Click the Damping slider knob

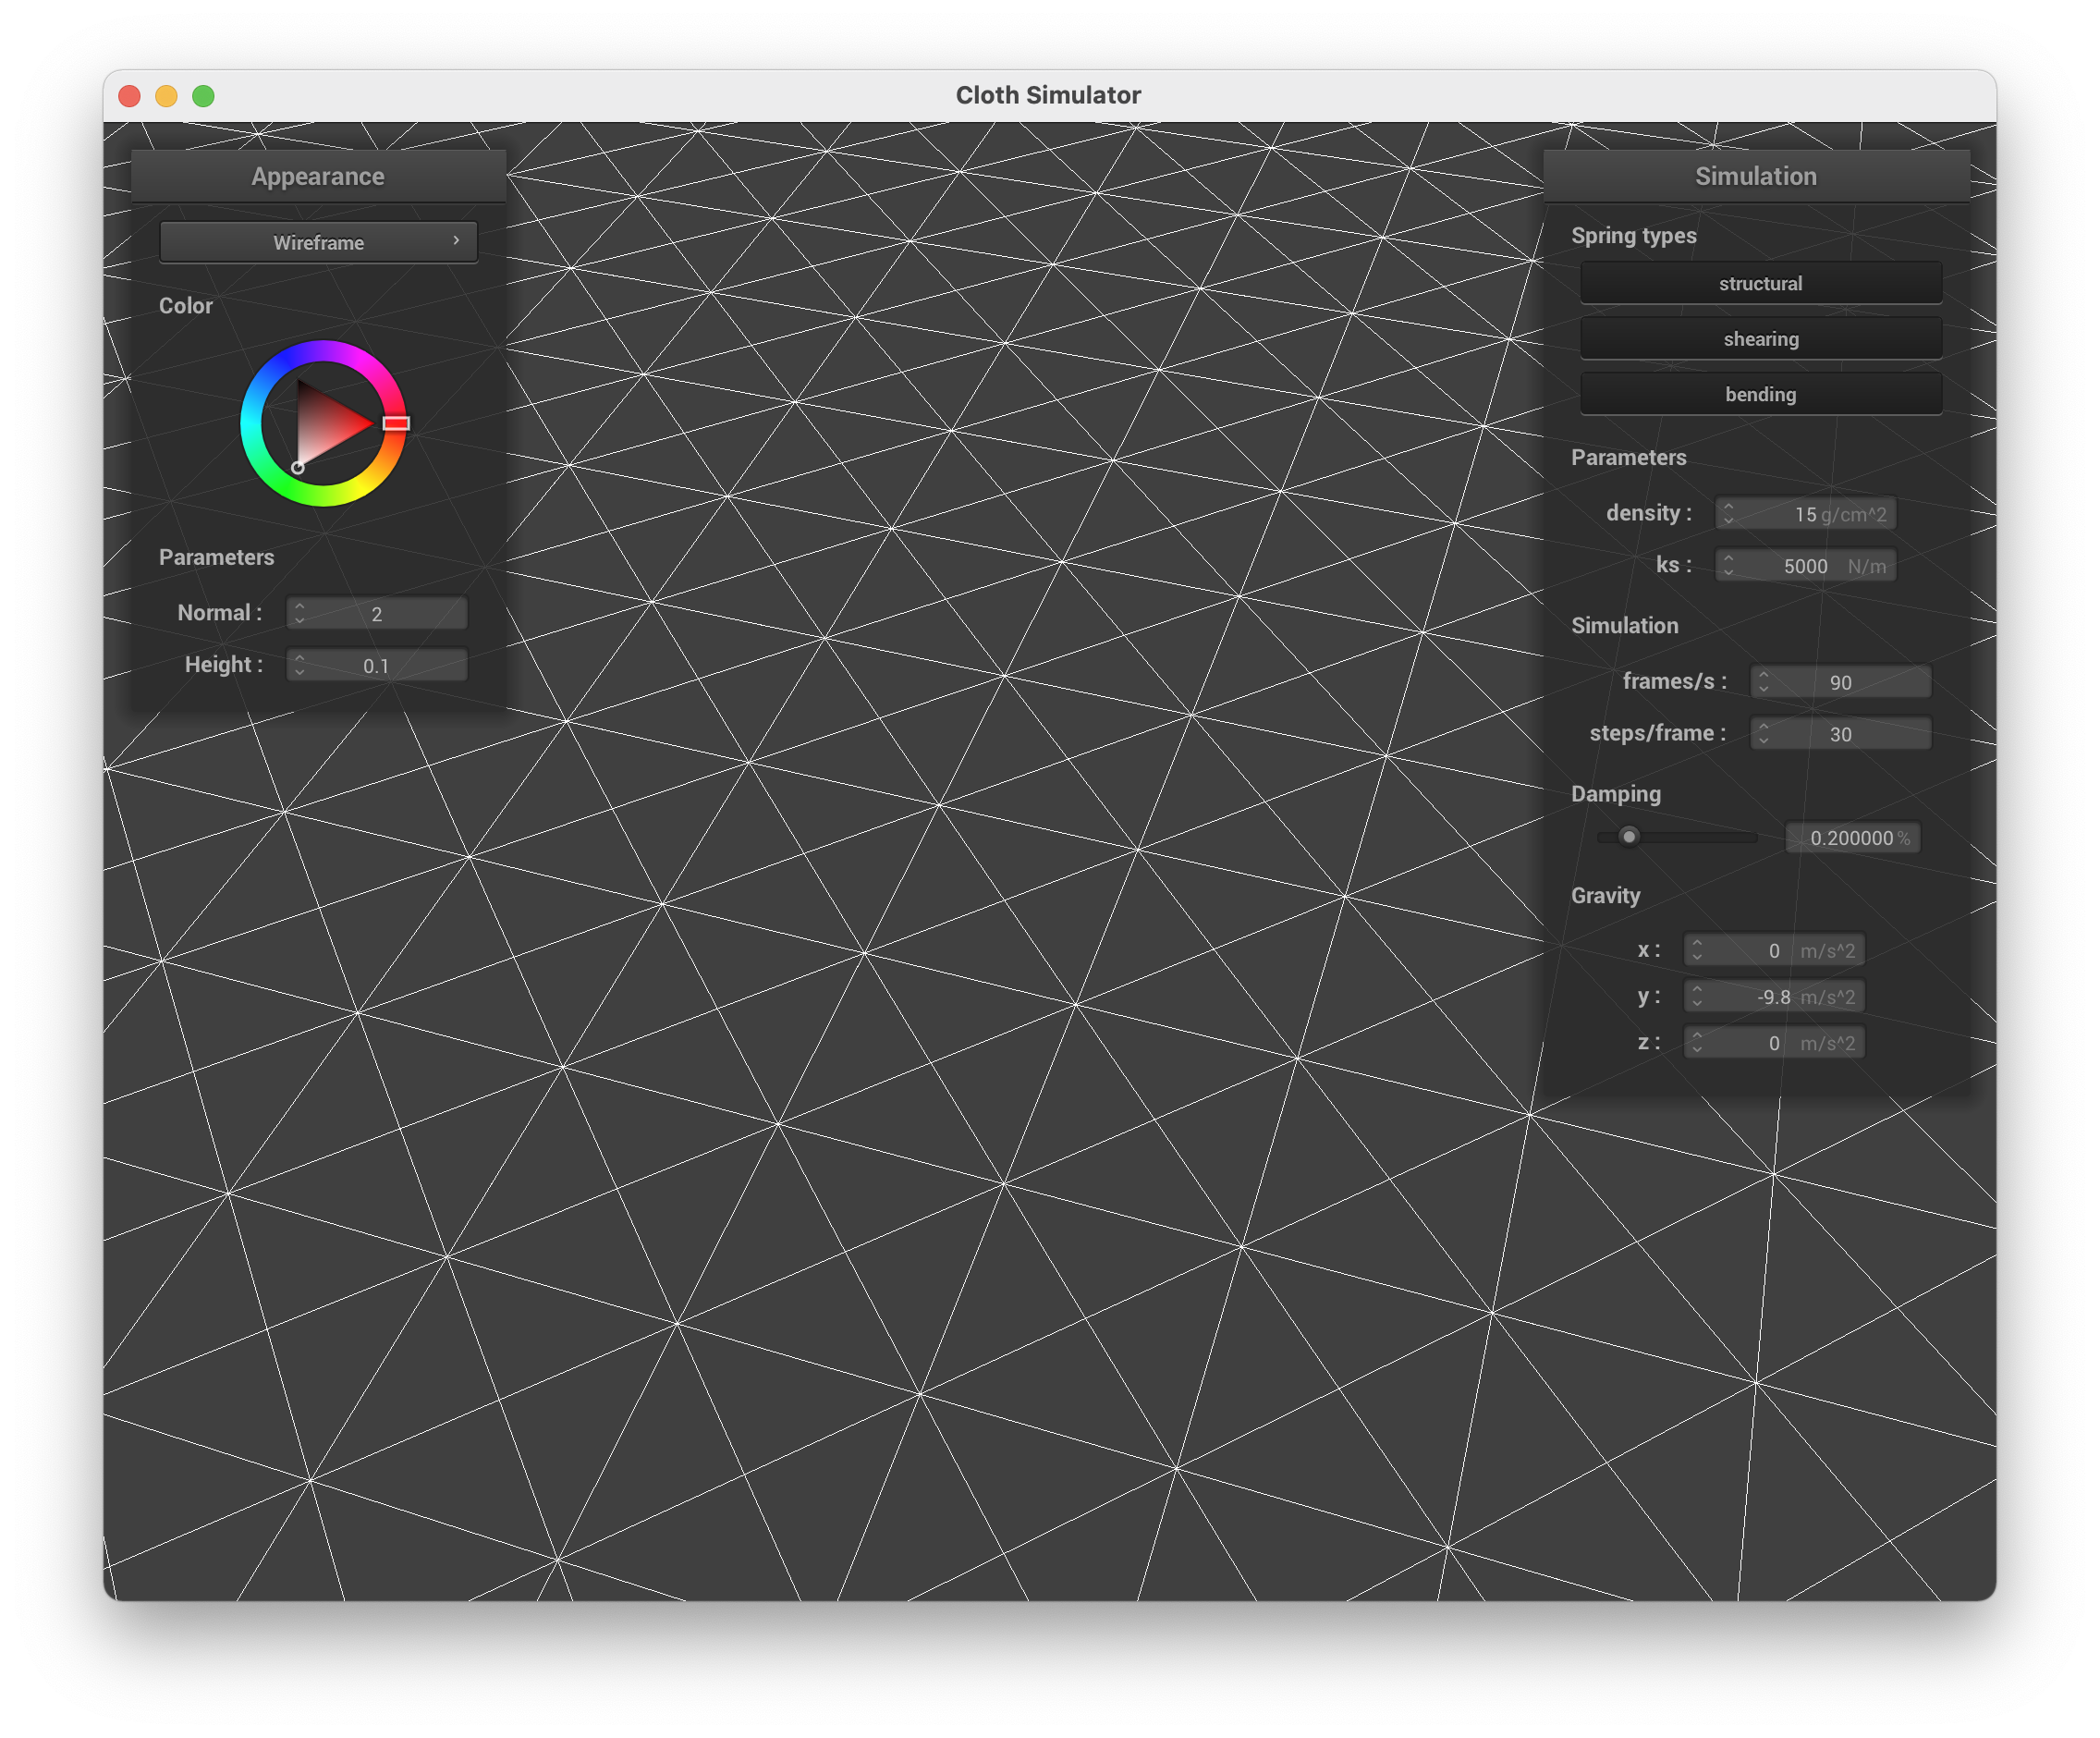pos(1629,836)
